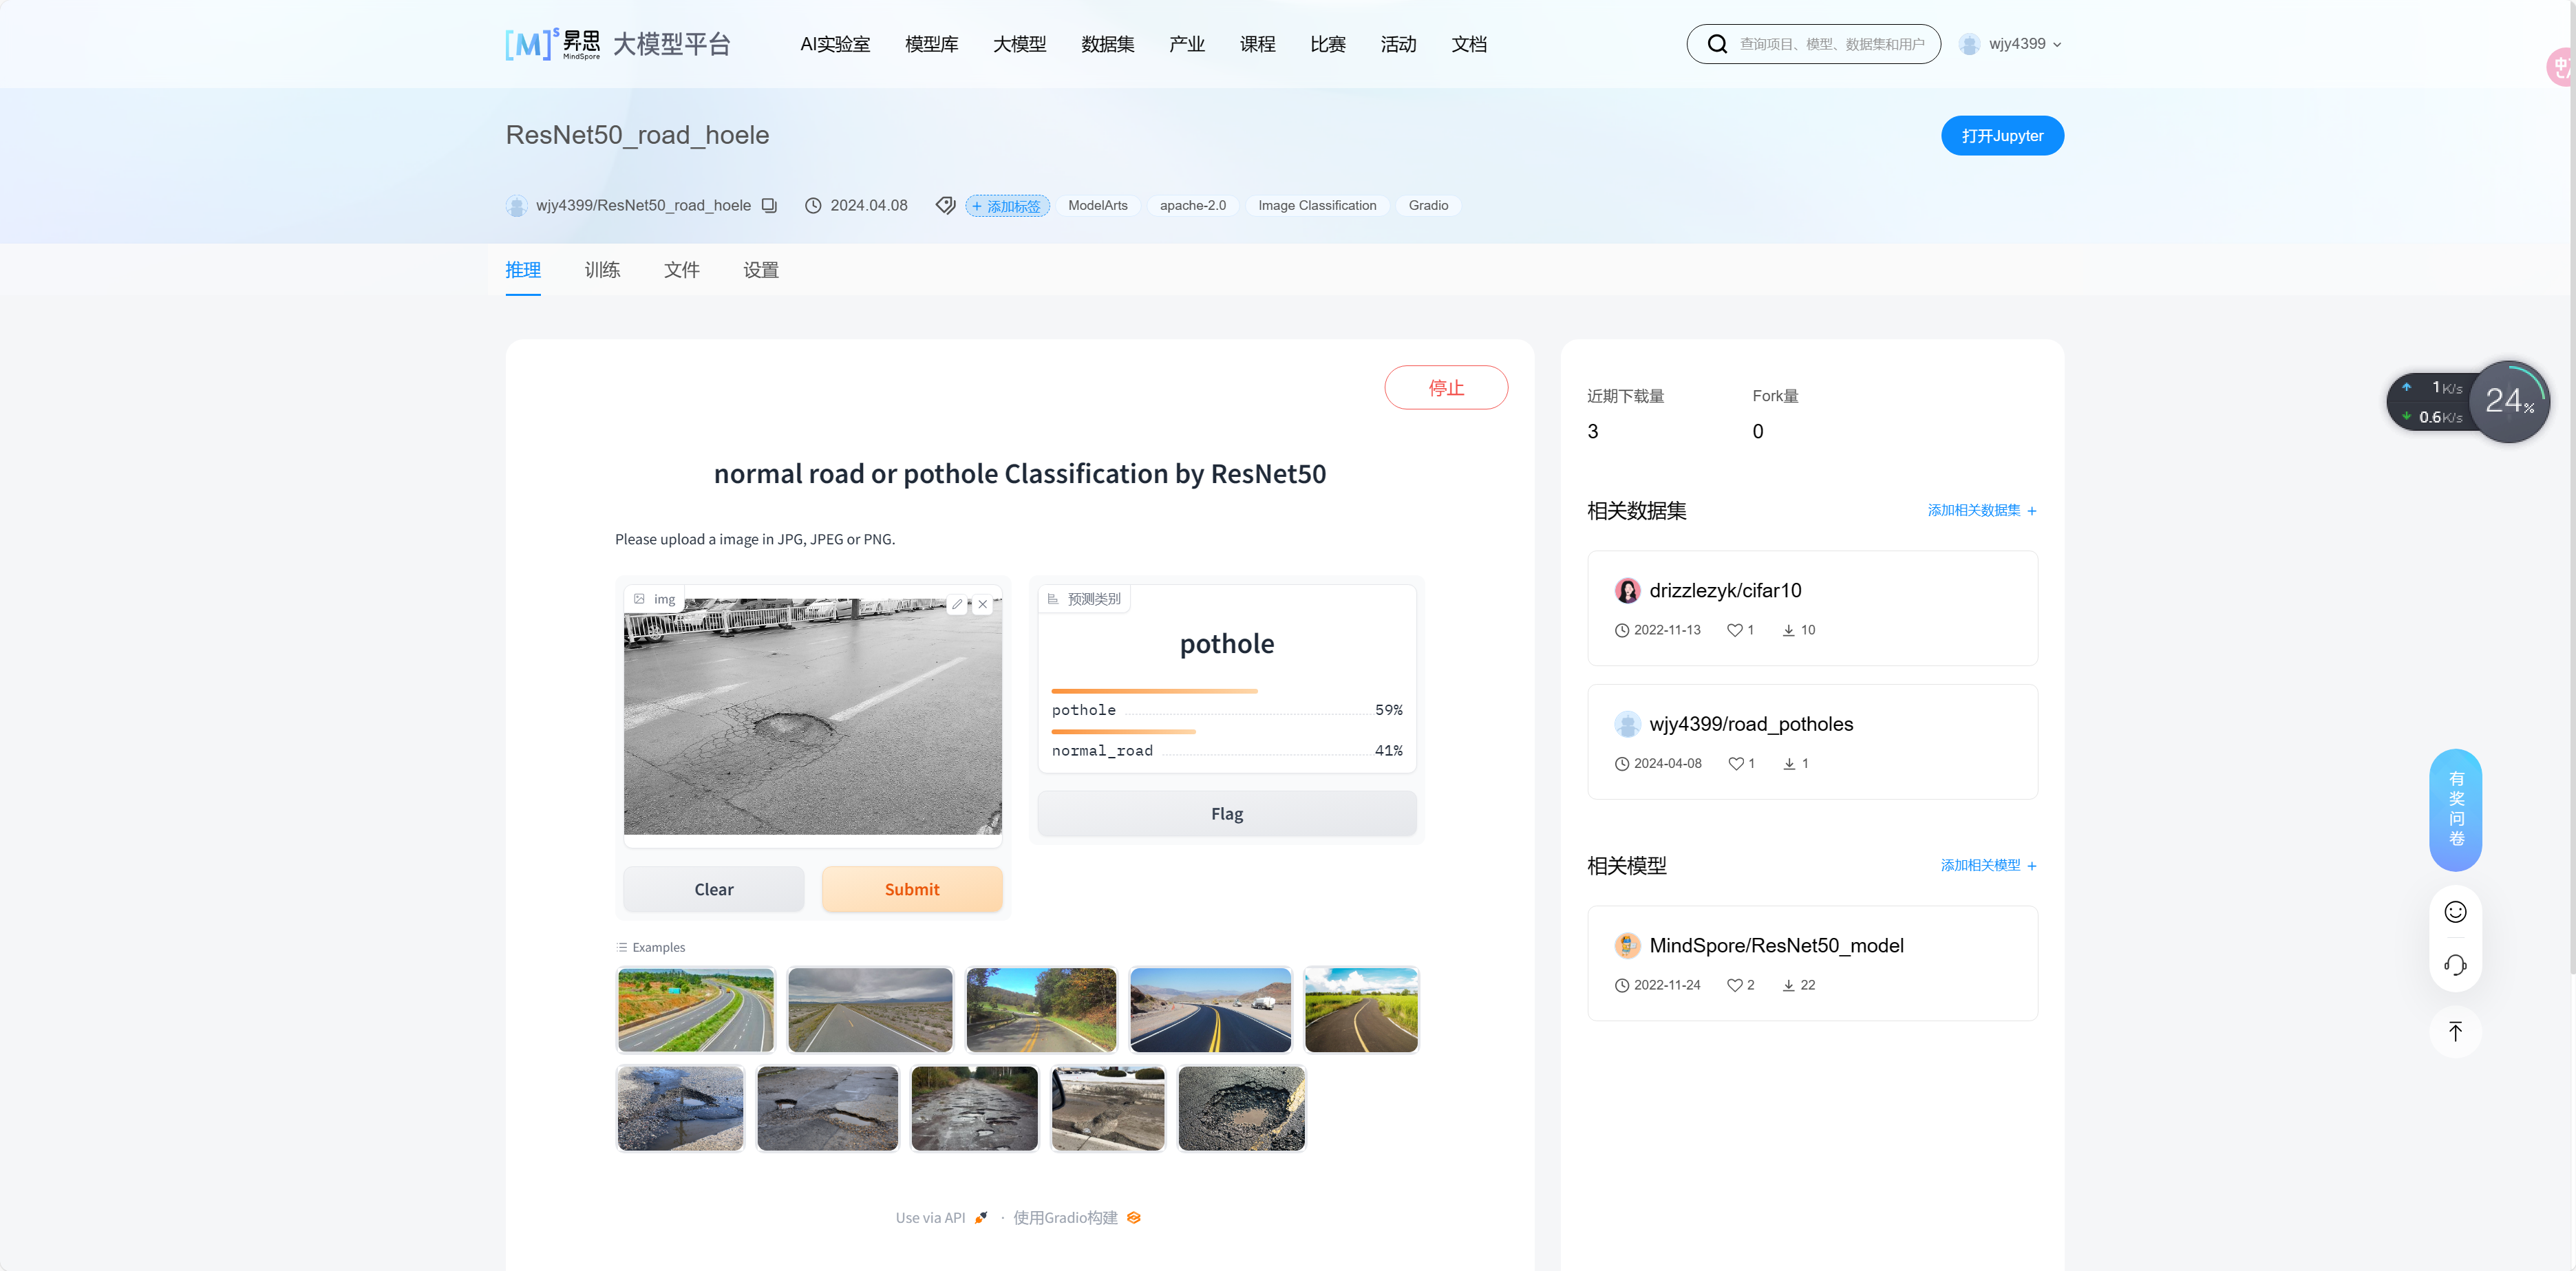The image size is (2576, 1271).
Task: Remove the uploaded image with X icon
Action: pyautogui.click(x=983, y=604)
